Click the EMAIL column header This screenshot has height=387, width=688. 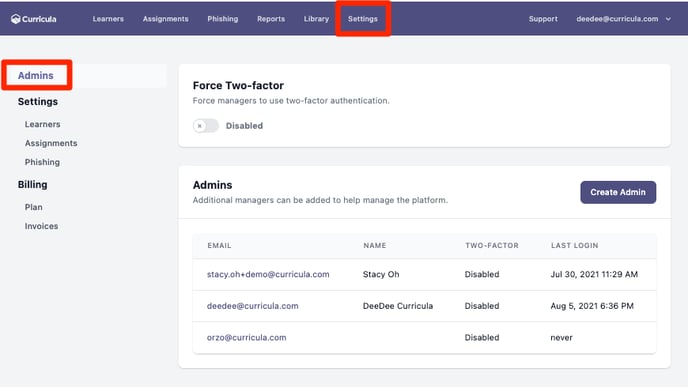click(219, 245)
